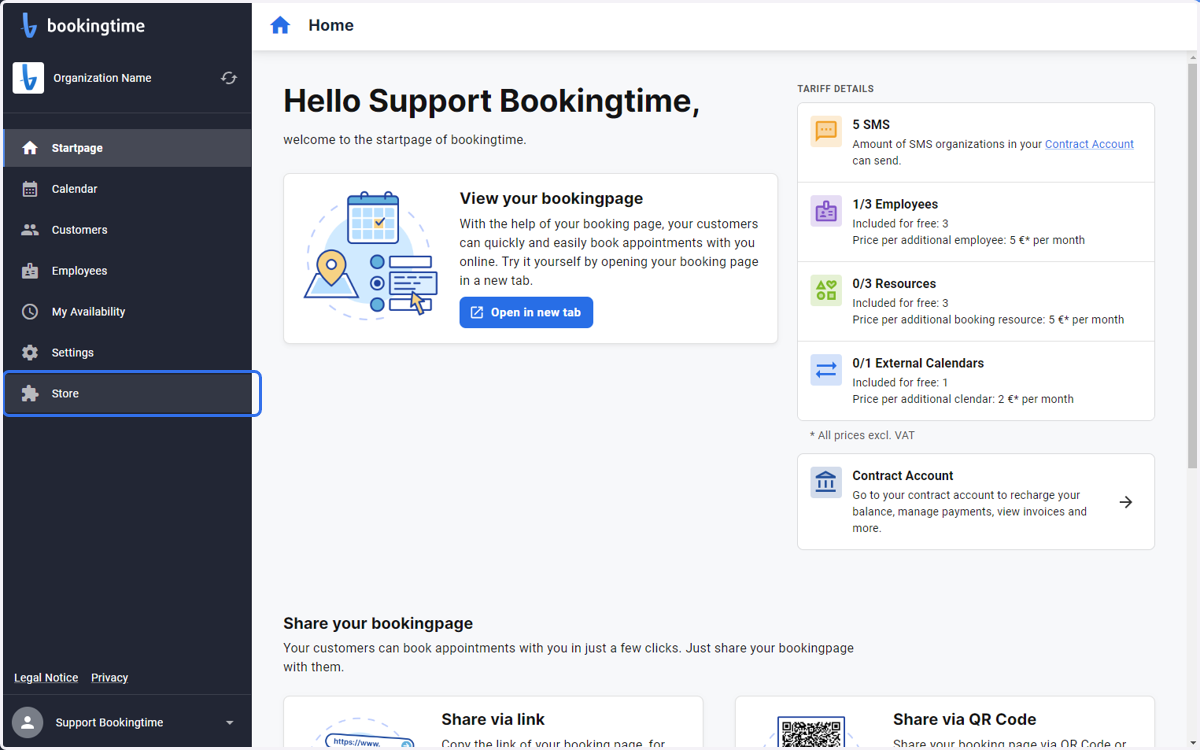The width and height of the screenshot is (1200, 750).
Task: Click the Resources shapes tariff icon
Action: pos(826,291)
